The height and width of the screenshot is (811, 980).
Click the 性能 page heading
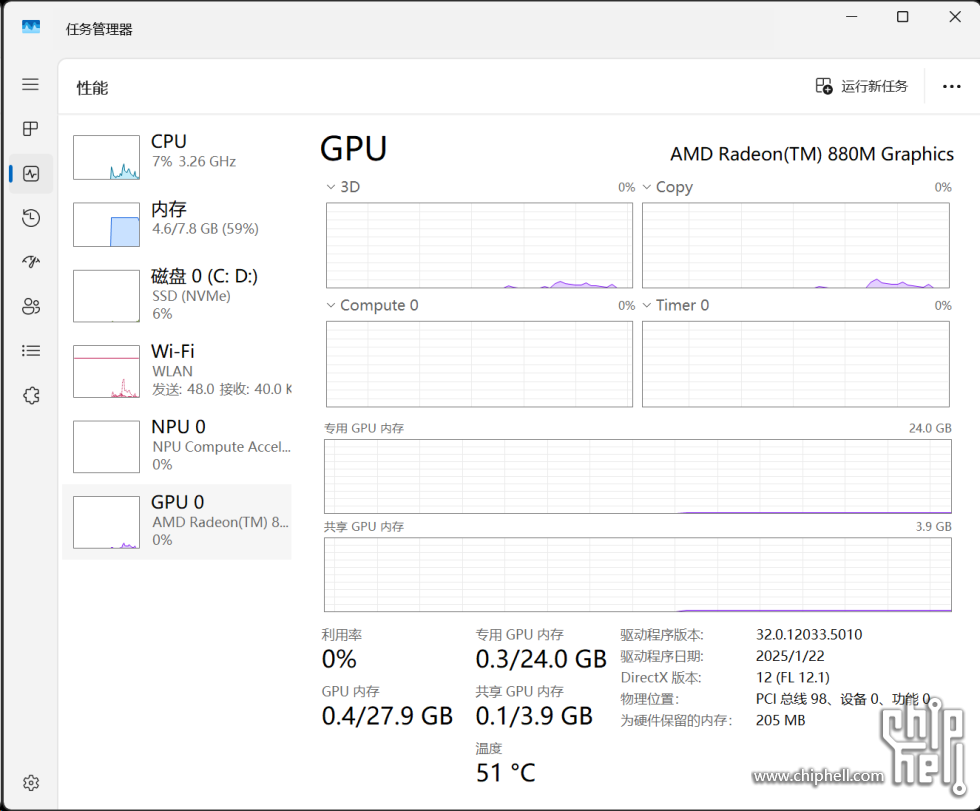tap(92, 87)
